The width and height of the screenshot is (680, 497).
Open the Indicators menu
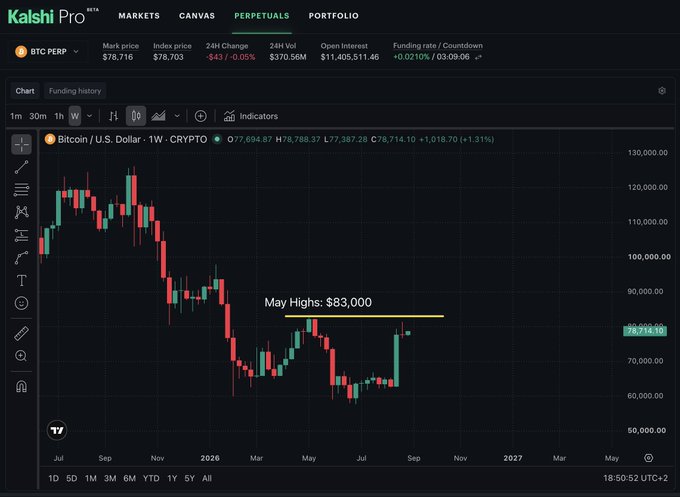click(x=251, y=116)
